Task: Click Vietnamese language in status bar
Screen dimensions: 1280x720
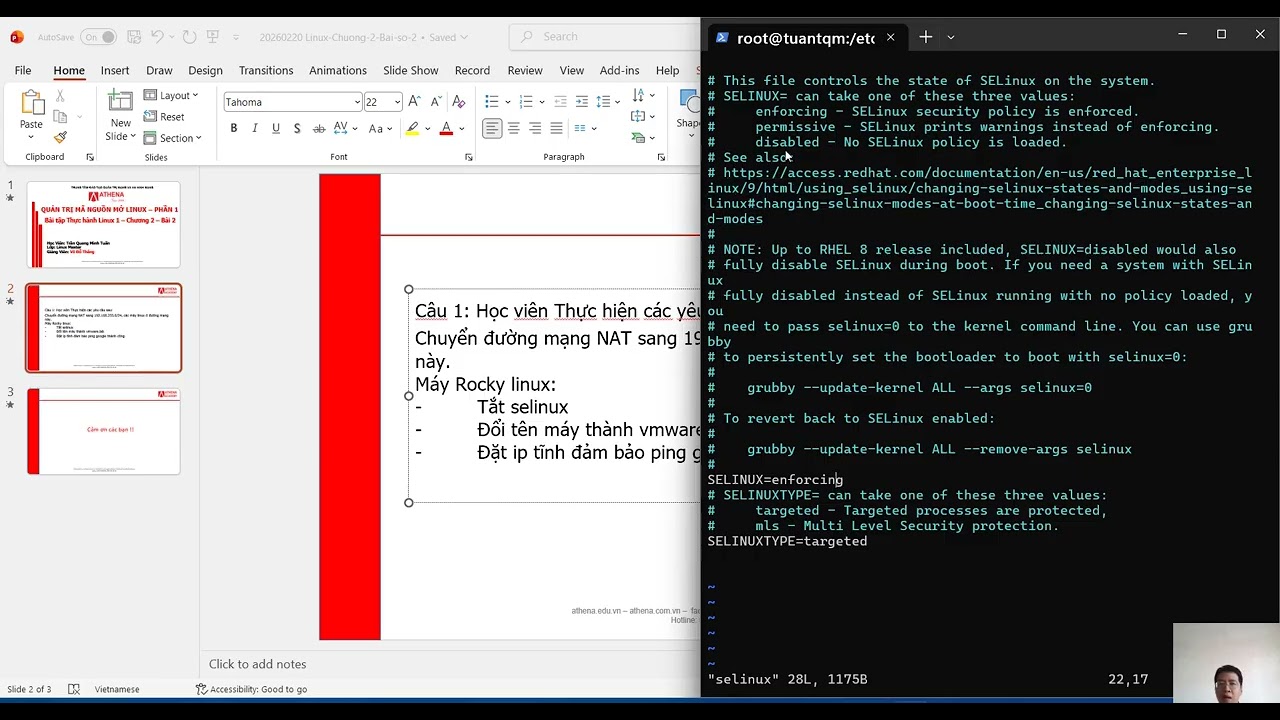Action: [117, 689]
